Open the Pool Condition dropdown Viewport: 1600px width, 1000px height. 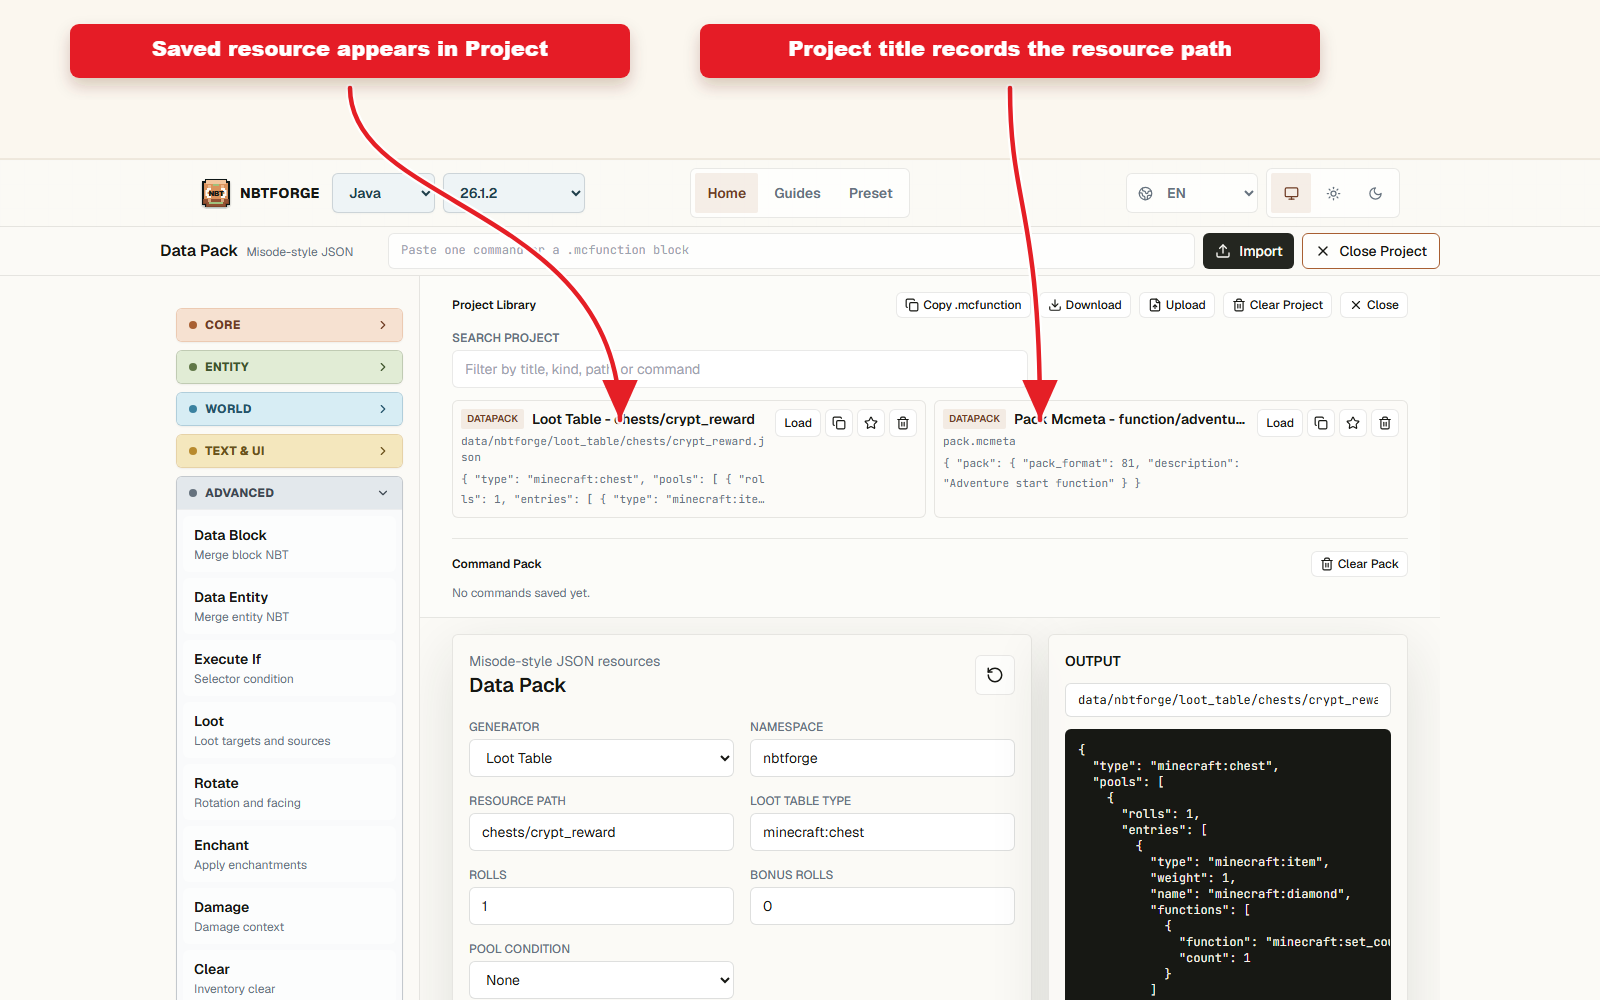pyautogui.click(x=601, y=980)
